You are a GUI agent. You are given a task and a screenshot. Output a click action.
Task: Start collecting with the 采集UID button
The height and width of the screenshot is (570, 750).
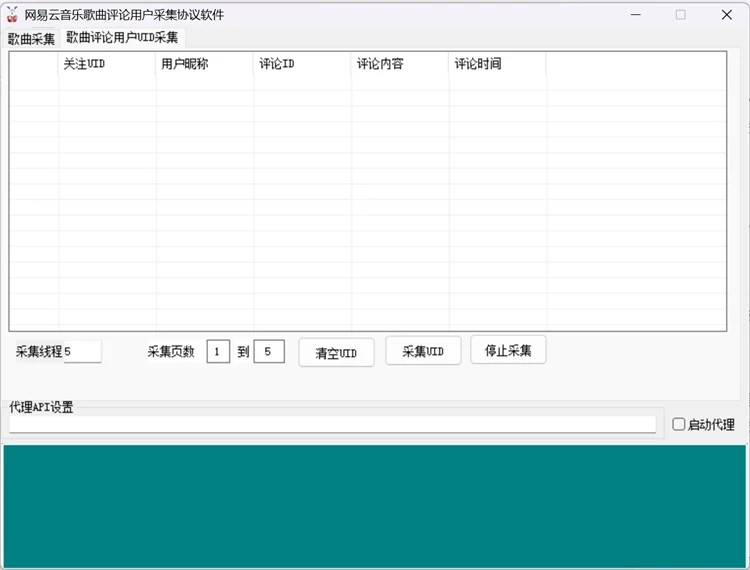[x=423, y=351]
